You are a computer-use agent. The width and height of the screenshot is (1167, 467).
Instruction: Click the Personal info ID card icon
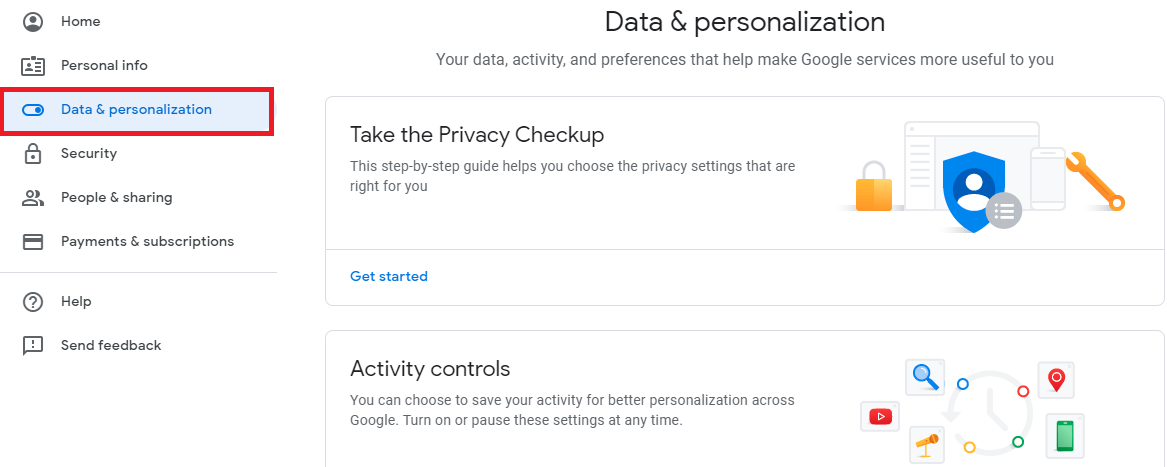[x=33, y=66]
